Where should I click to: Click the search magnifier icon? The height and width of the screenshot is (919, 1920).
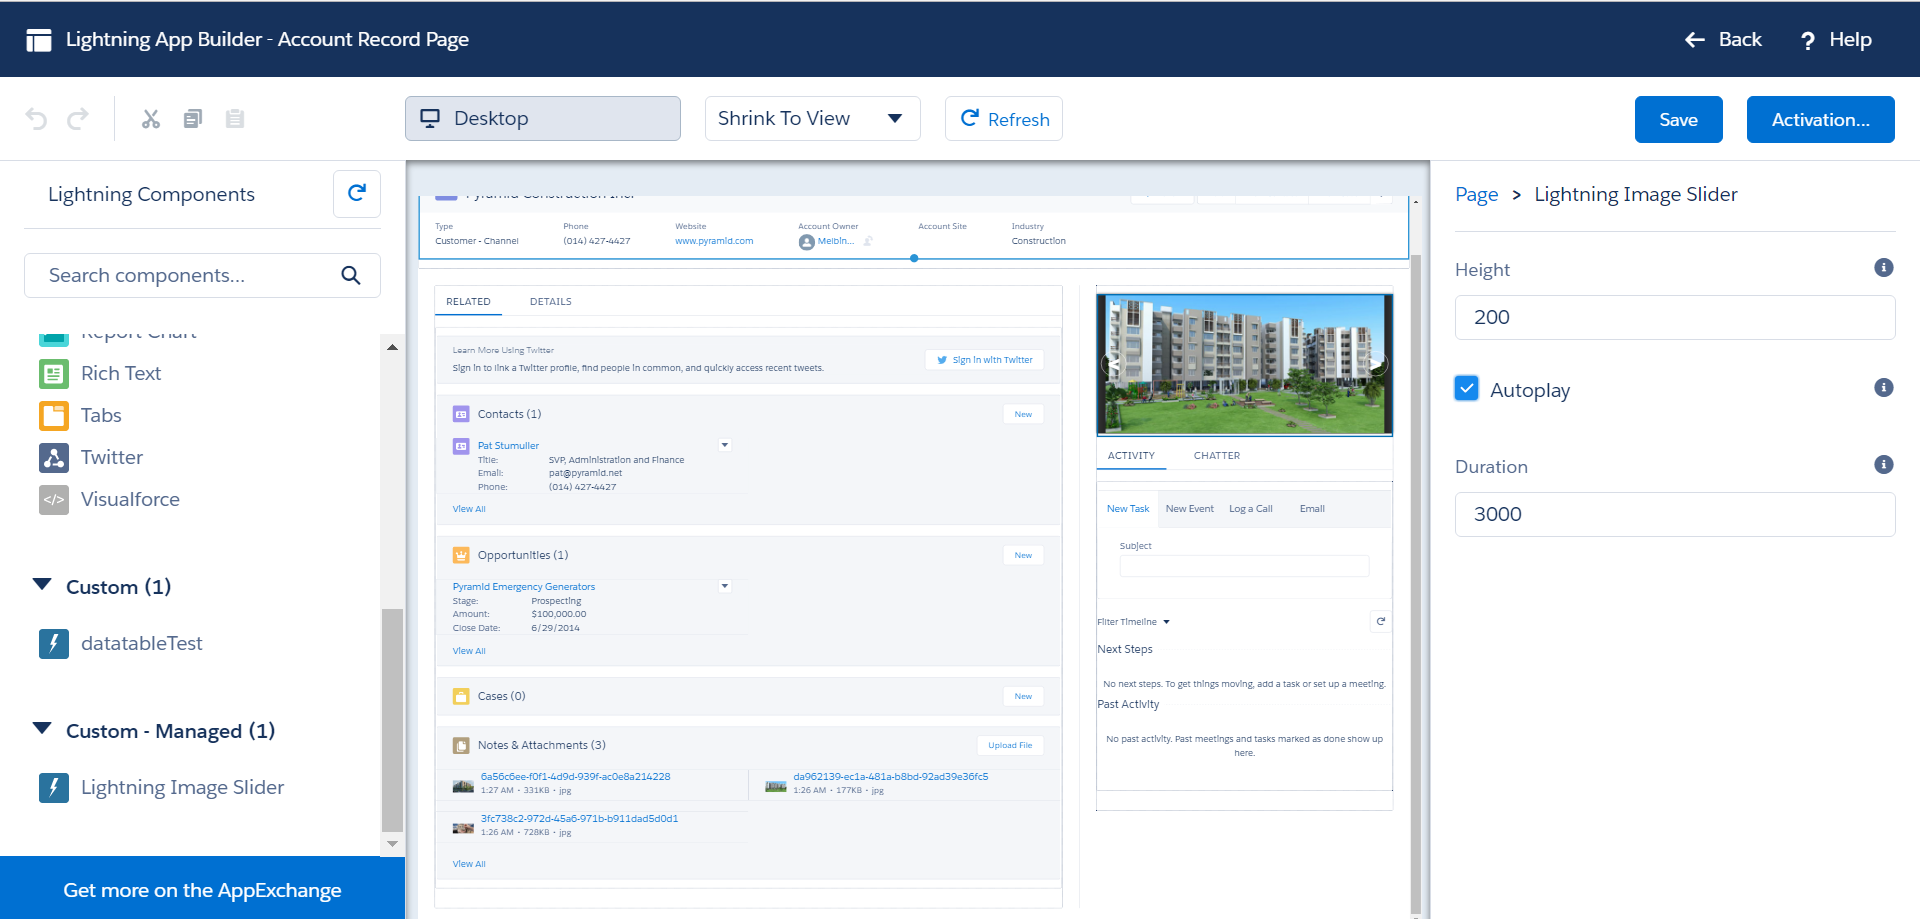click(x=350, y=275)
